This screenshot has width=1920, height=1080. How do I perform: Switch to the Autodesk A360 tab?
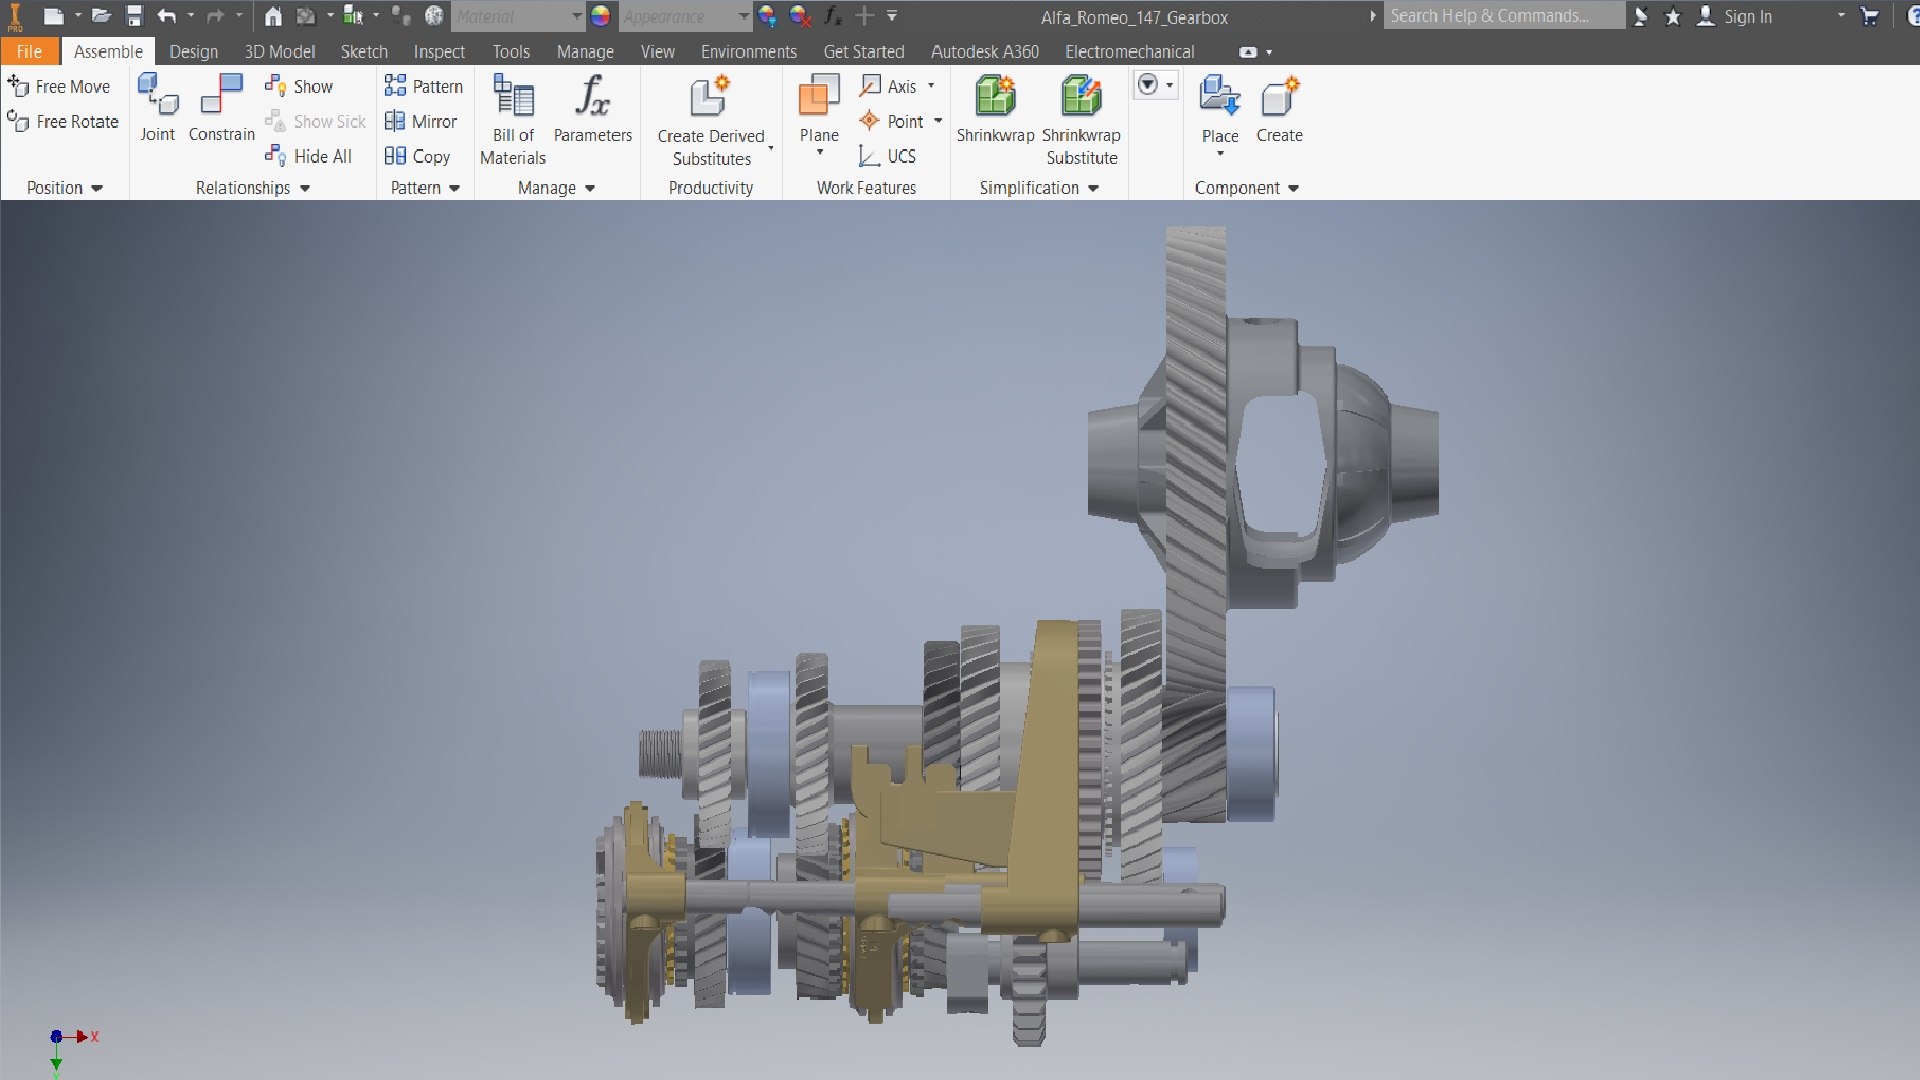[985, 52]
